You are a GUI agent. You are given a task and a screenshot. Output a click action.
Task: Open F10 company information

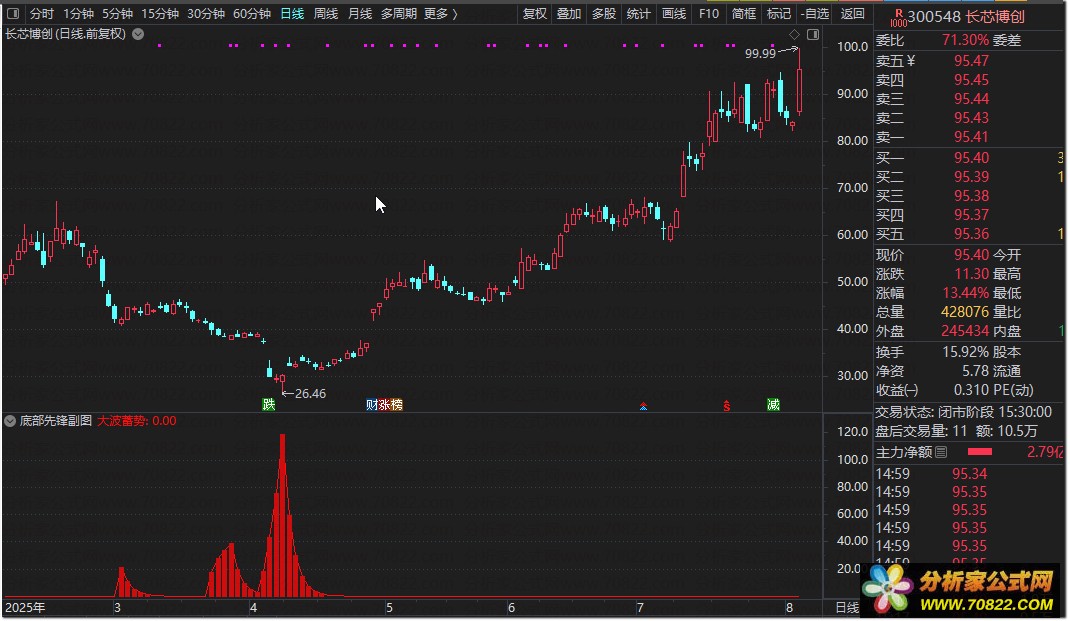coord(709,14)
